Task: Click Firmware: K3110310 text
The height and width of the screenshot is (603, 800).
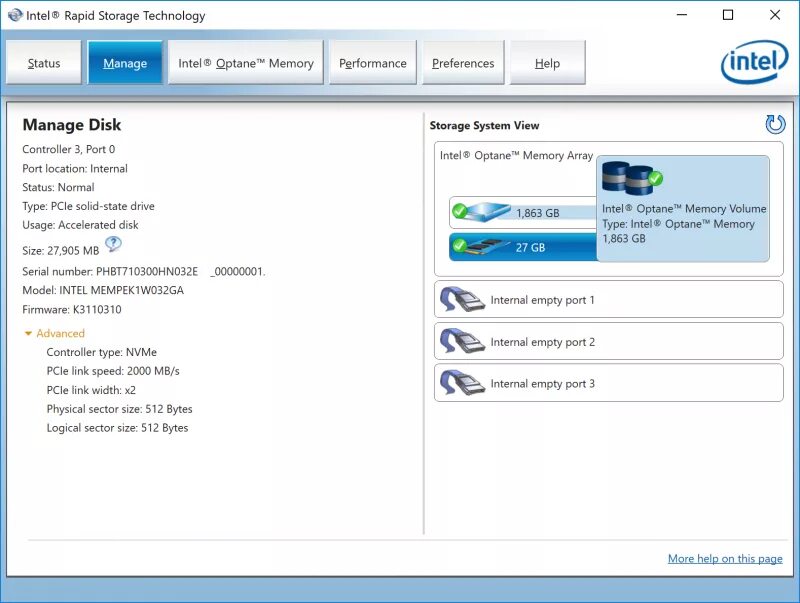Action: tap(72, 310)
